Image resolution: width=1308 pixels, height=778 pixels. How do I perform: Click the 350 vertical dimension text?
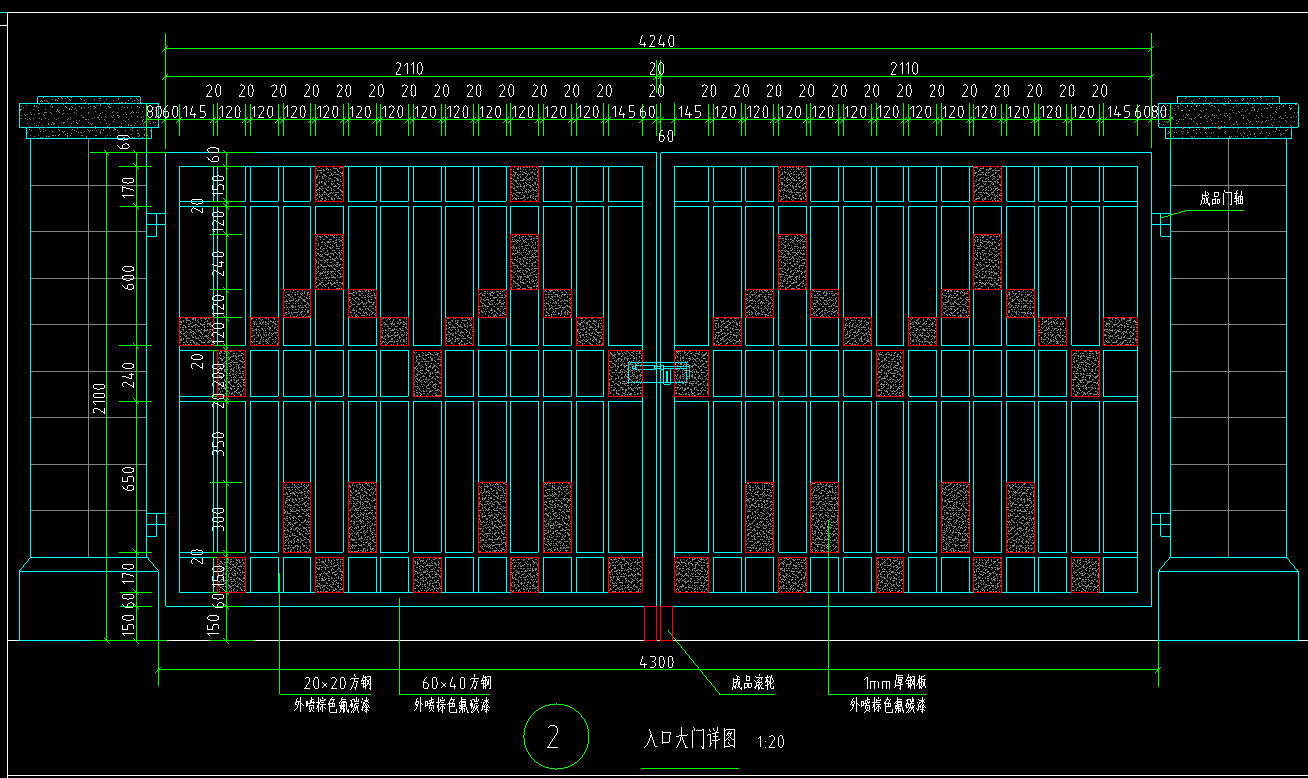[219, 443]
